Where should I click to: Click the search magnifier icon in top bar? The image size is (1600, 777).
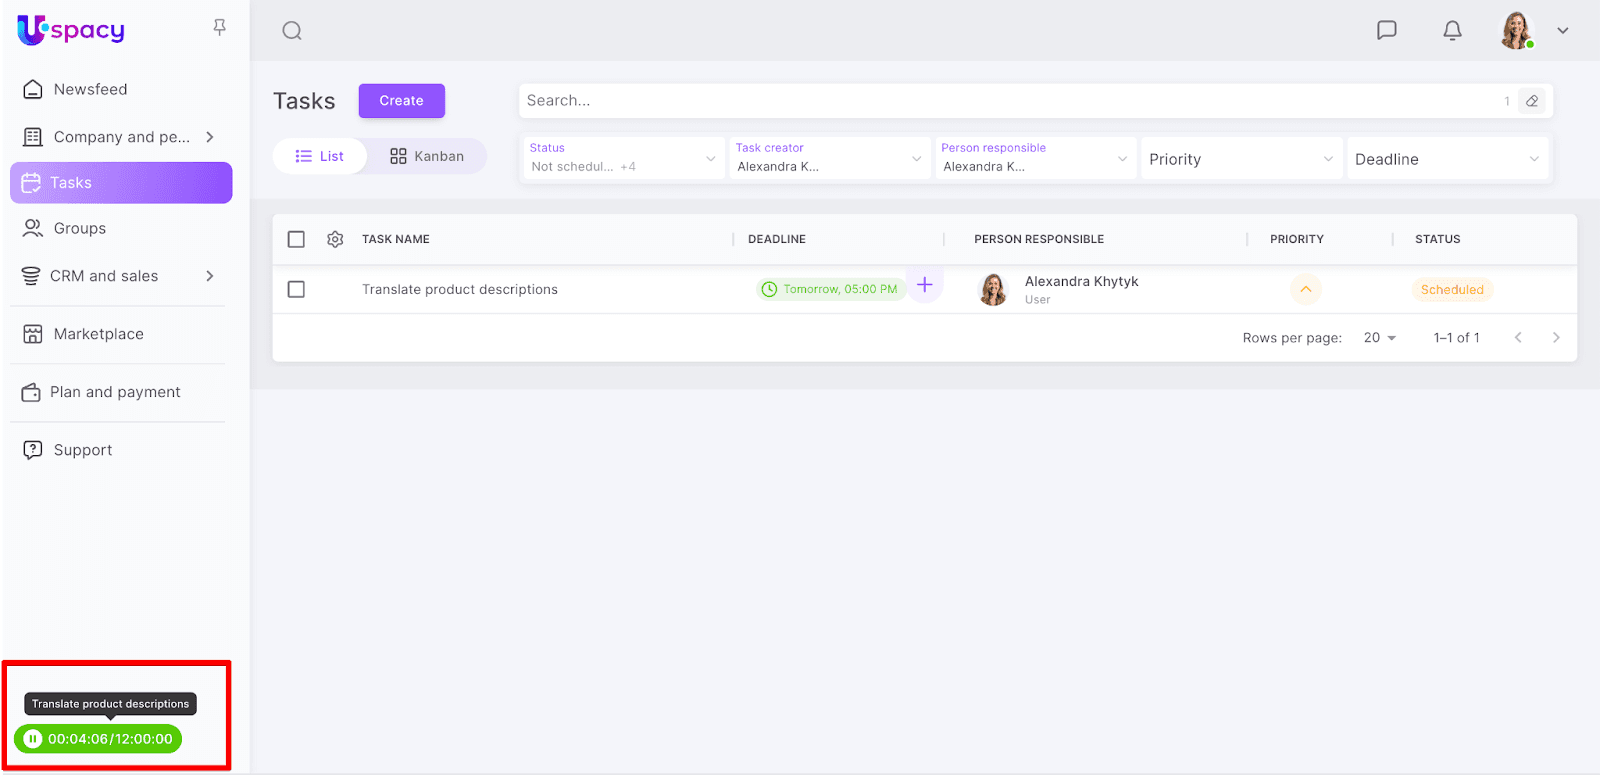pos(292,31)
